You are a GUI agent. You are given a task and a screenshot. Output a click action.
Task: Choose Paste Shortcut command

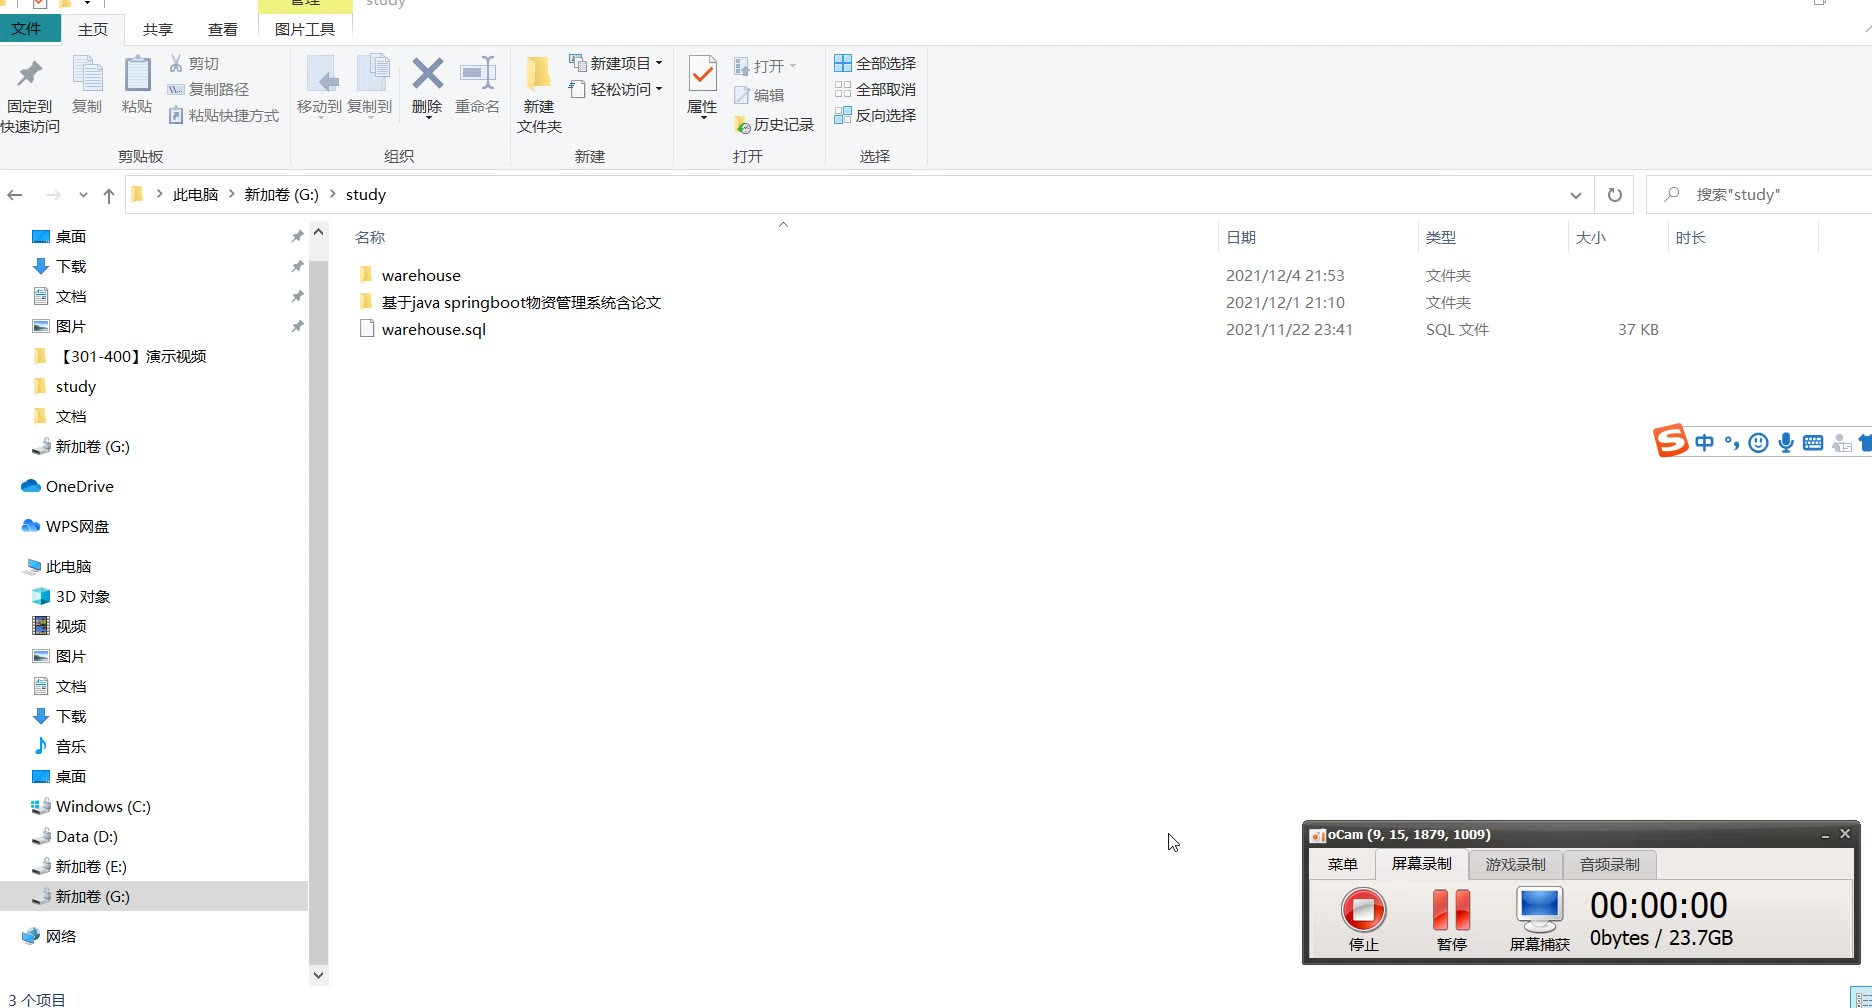click(223, 115)
